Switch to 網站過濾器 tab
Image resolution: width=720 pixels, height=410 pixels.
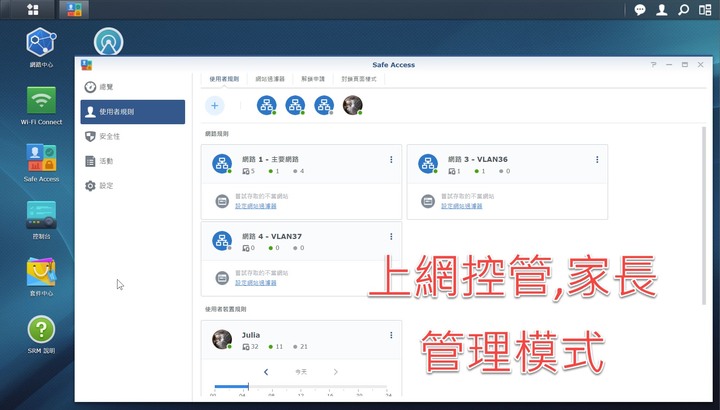(x=270, y=79)
